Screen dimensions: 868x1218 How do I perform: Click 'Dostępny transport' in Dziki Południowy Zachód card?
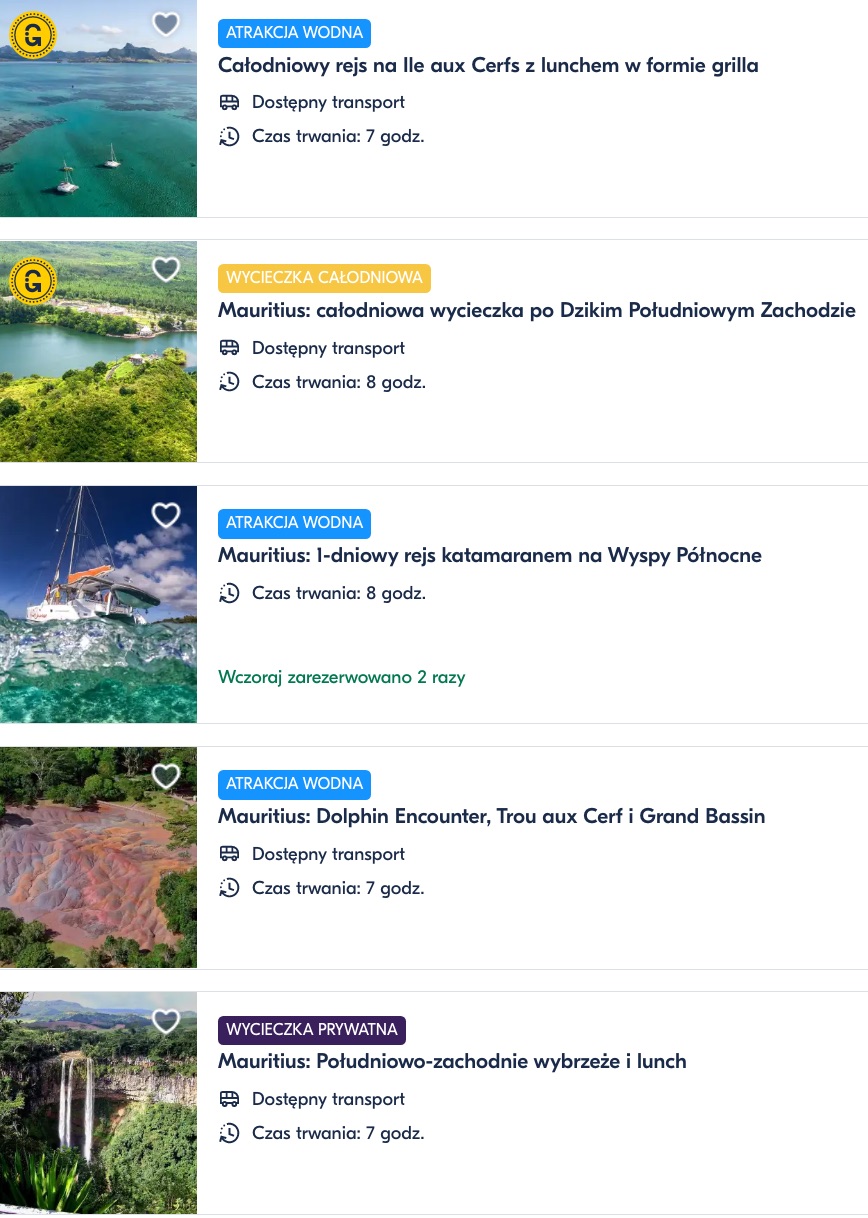tap(328, 348)
